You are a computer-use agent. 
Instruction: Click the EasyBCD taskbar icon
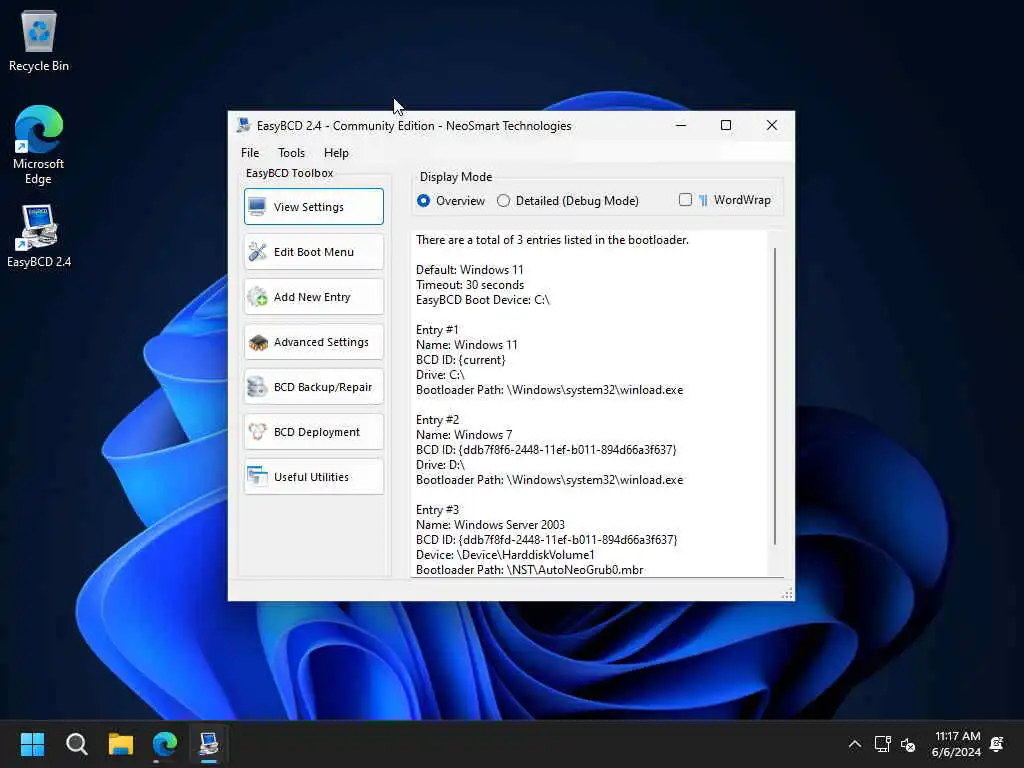[209, 744]
